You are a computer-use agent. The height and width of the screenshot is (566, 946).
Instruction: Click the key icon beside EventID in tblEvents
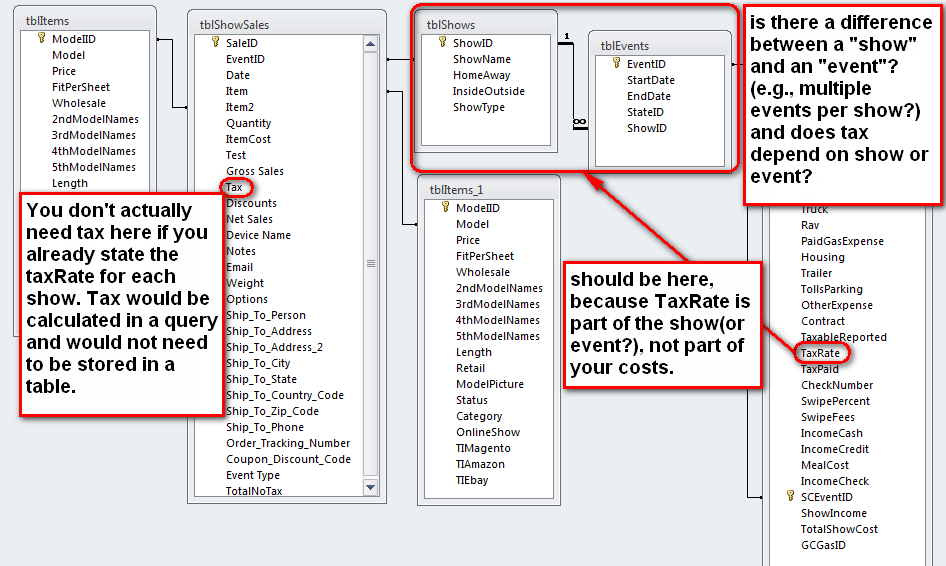[616, 63]
